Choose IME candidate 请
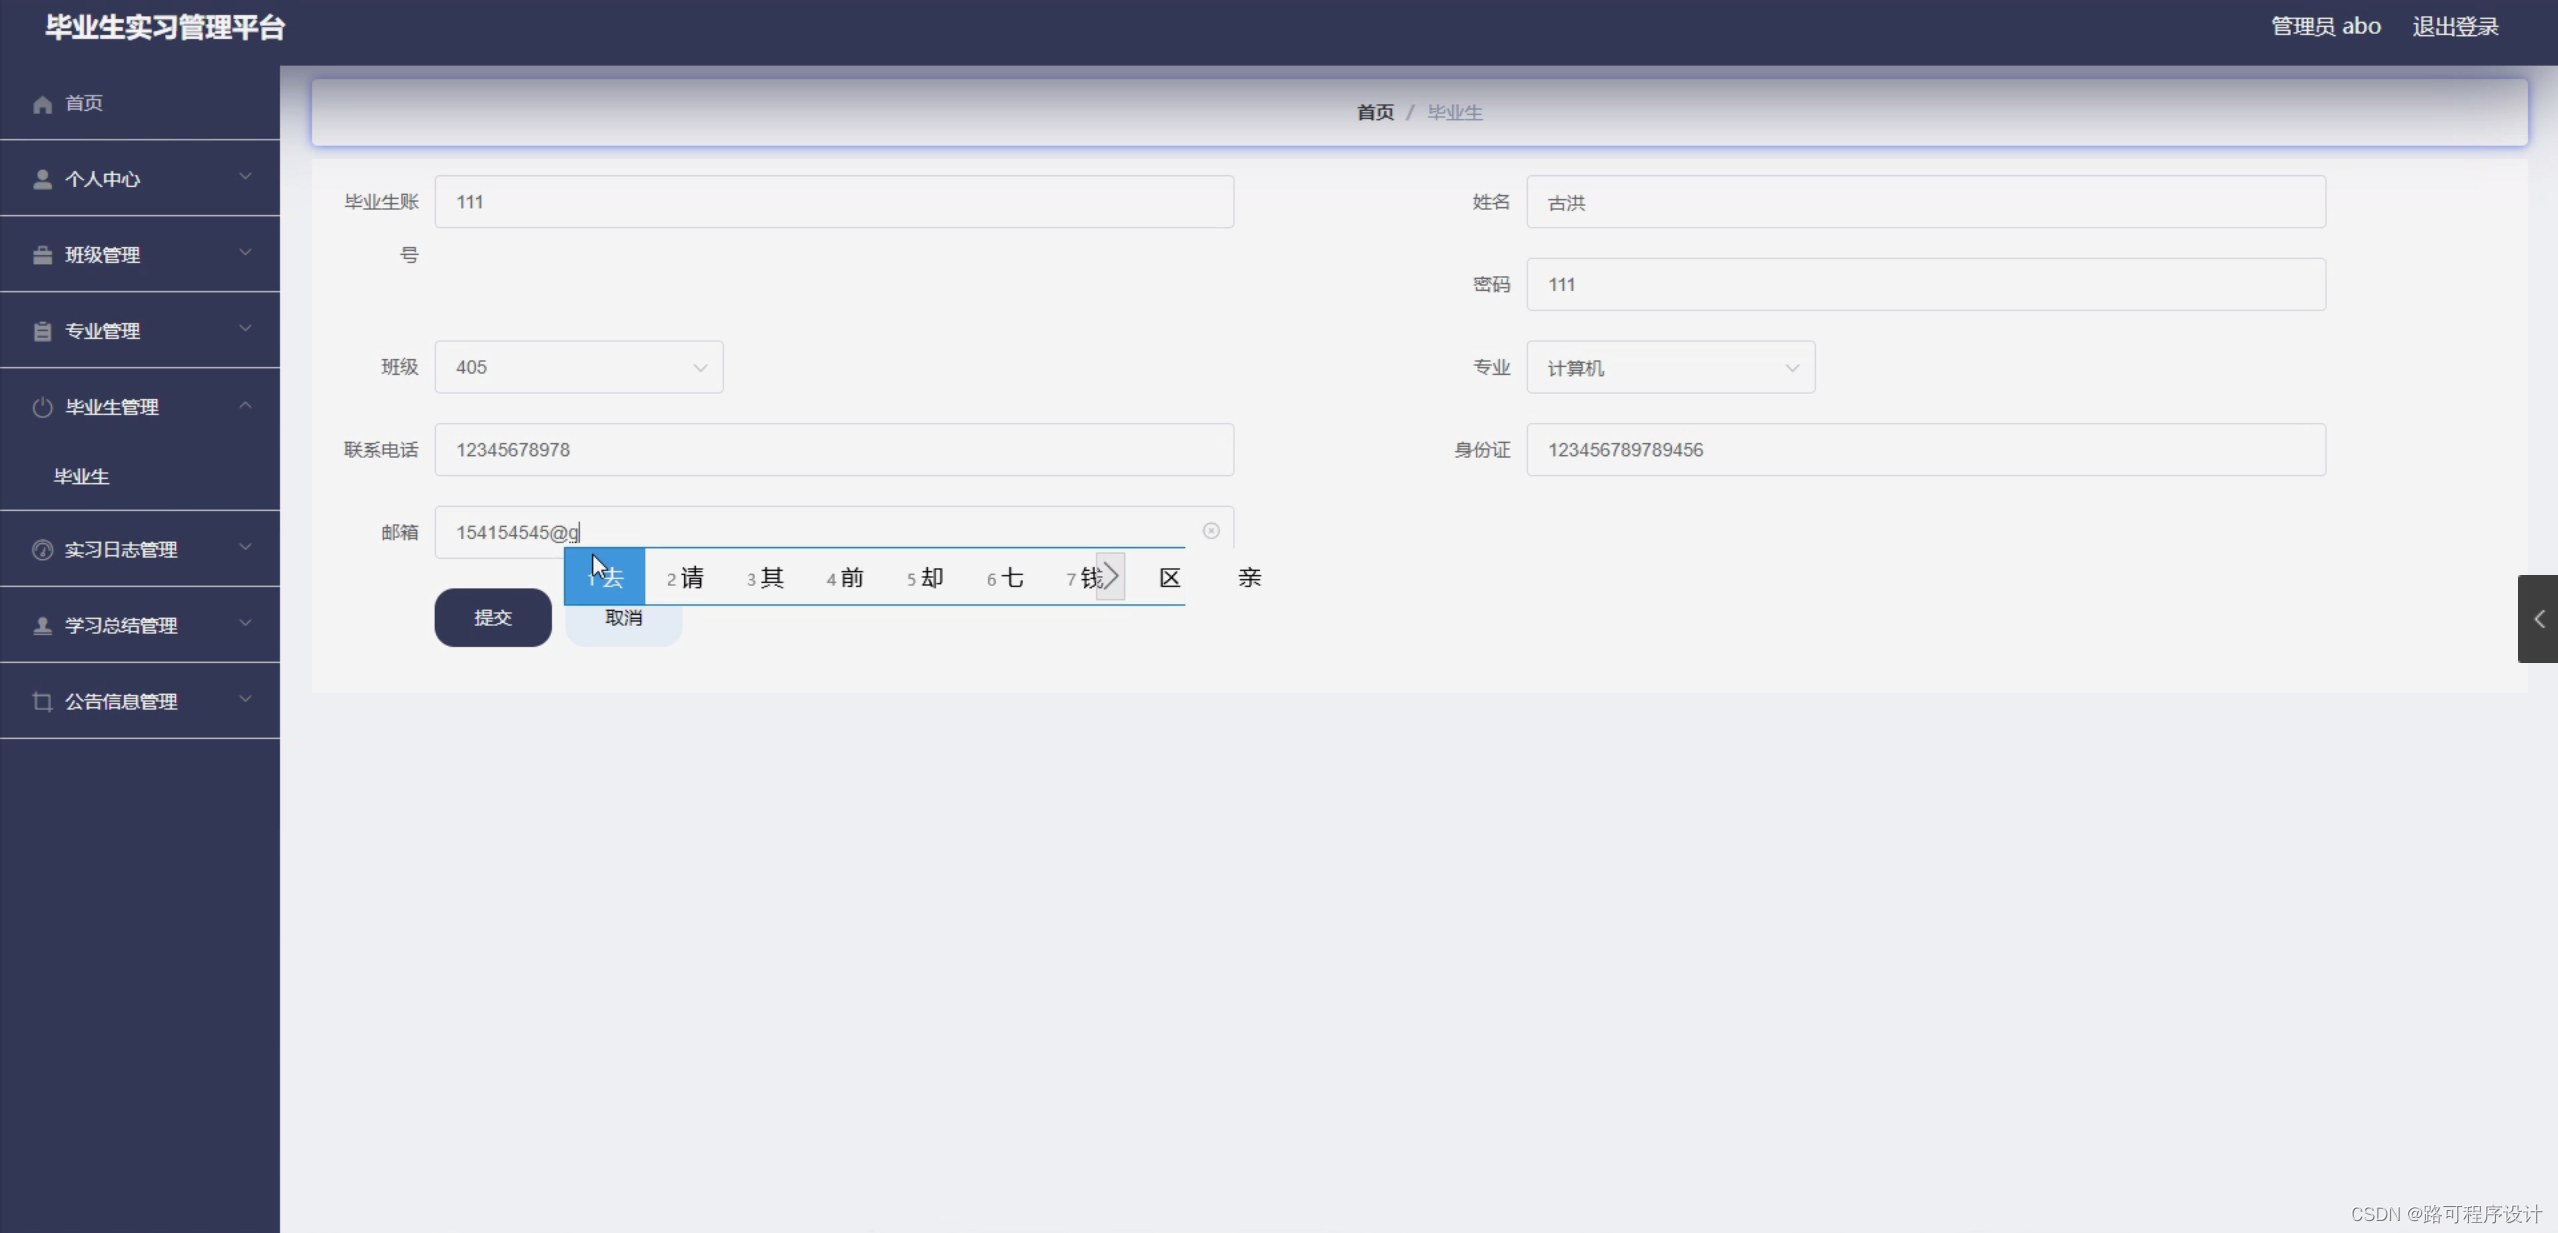The height and width of the screenshot is (1233, 2558). (x=686, y=578)
